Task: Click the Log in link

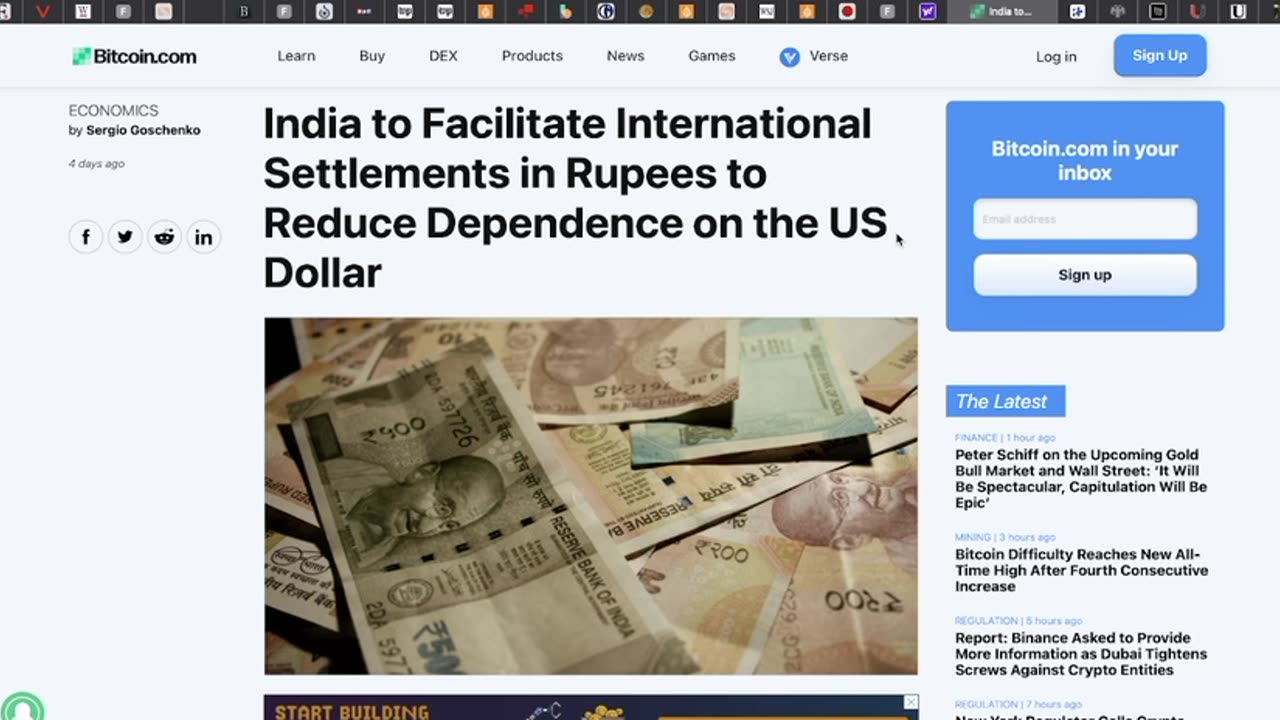Action: coord(1056,57)
